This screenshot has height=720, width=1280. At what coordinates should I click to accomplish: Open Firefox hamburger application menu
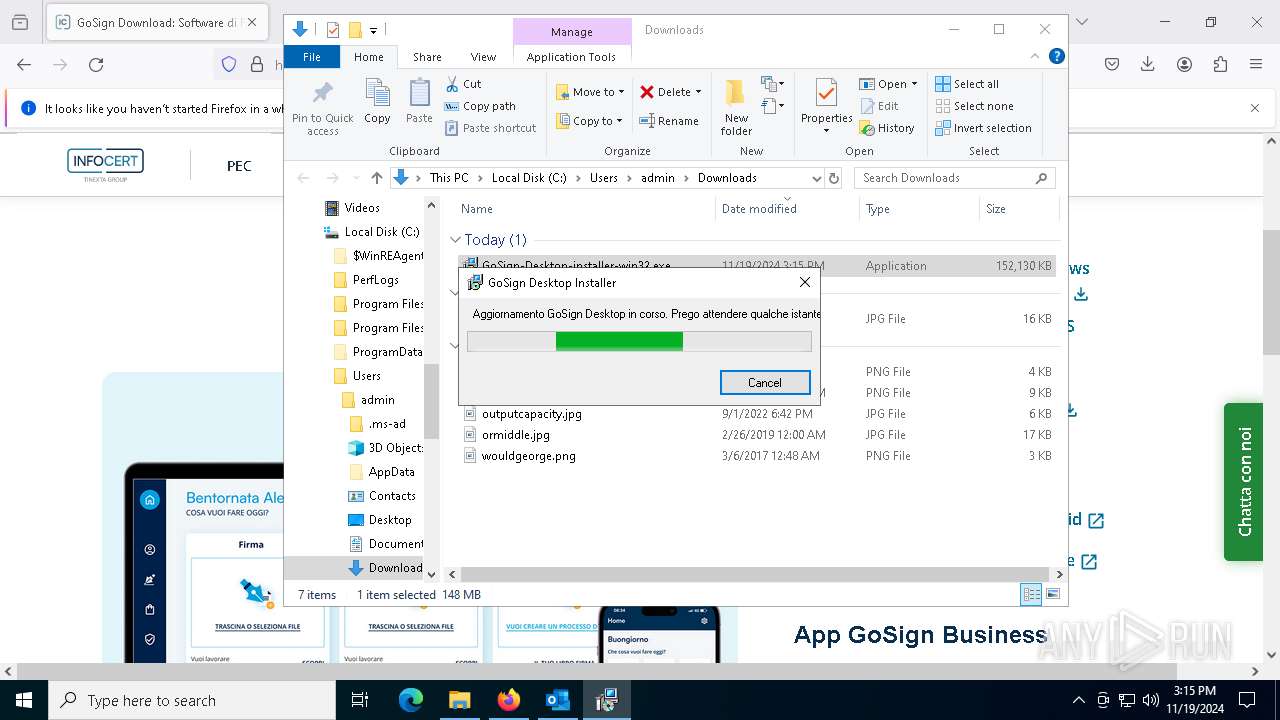click(x=1255, y=64)
